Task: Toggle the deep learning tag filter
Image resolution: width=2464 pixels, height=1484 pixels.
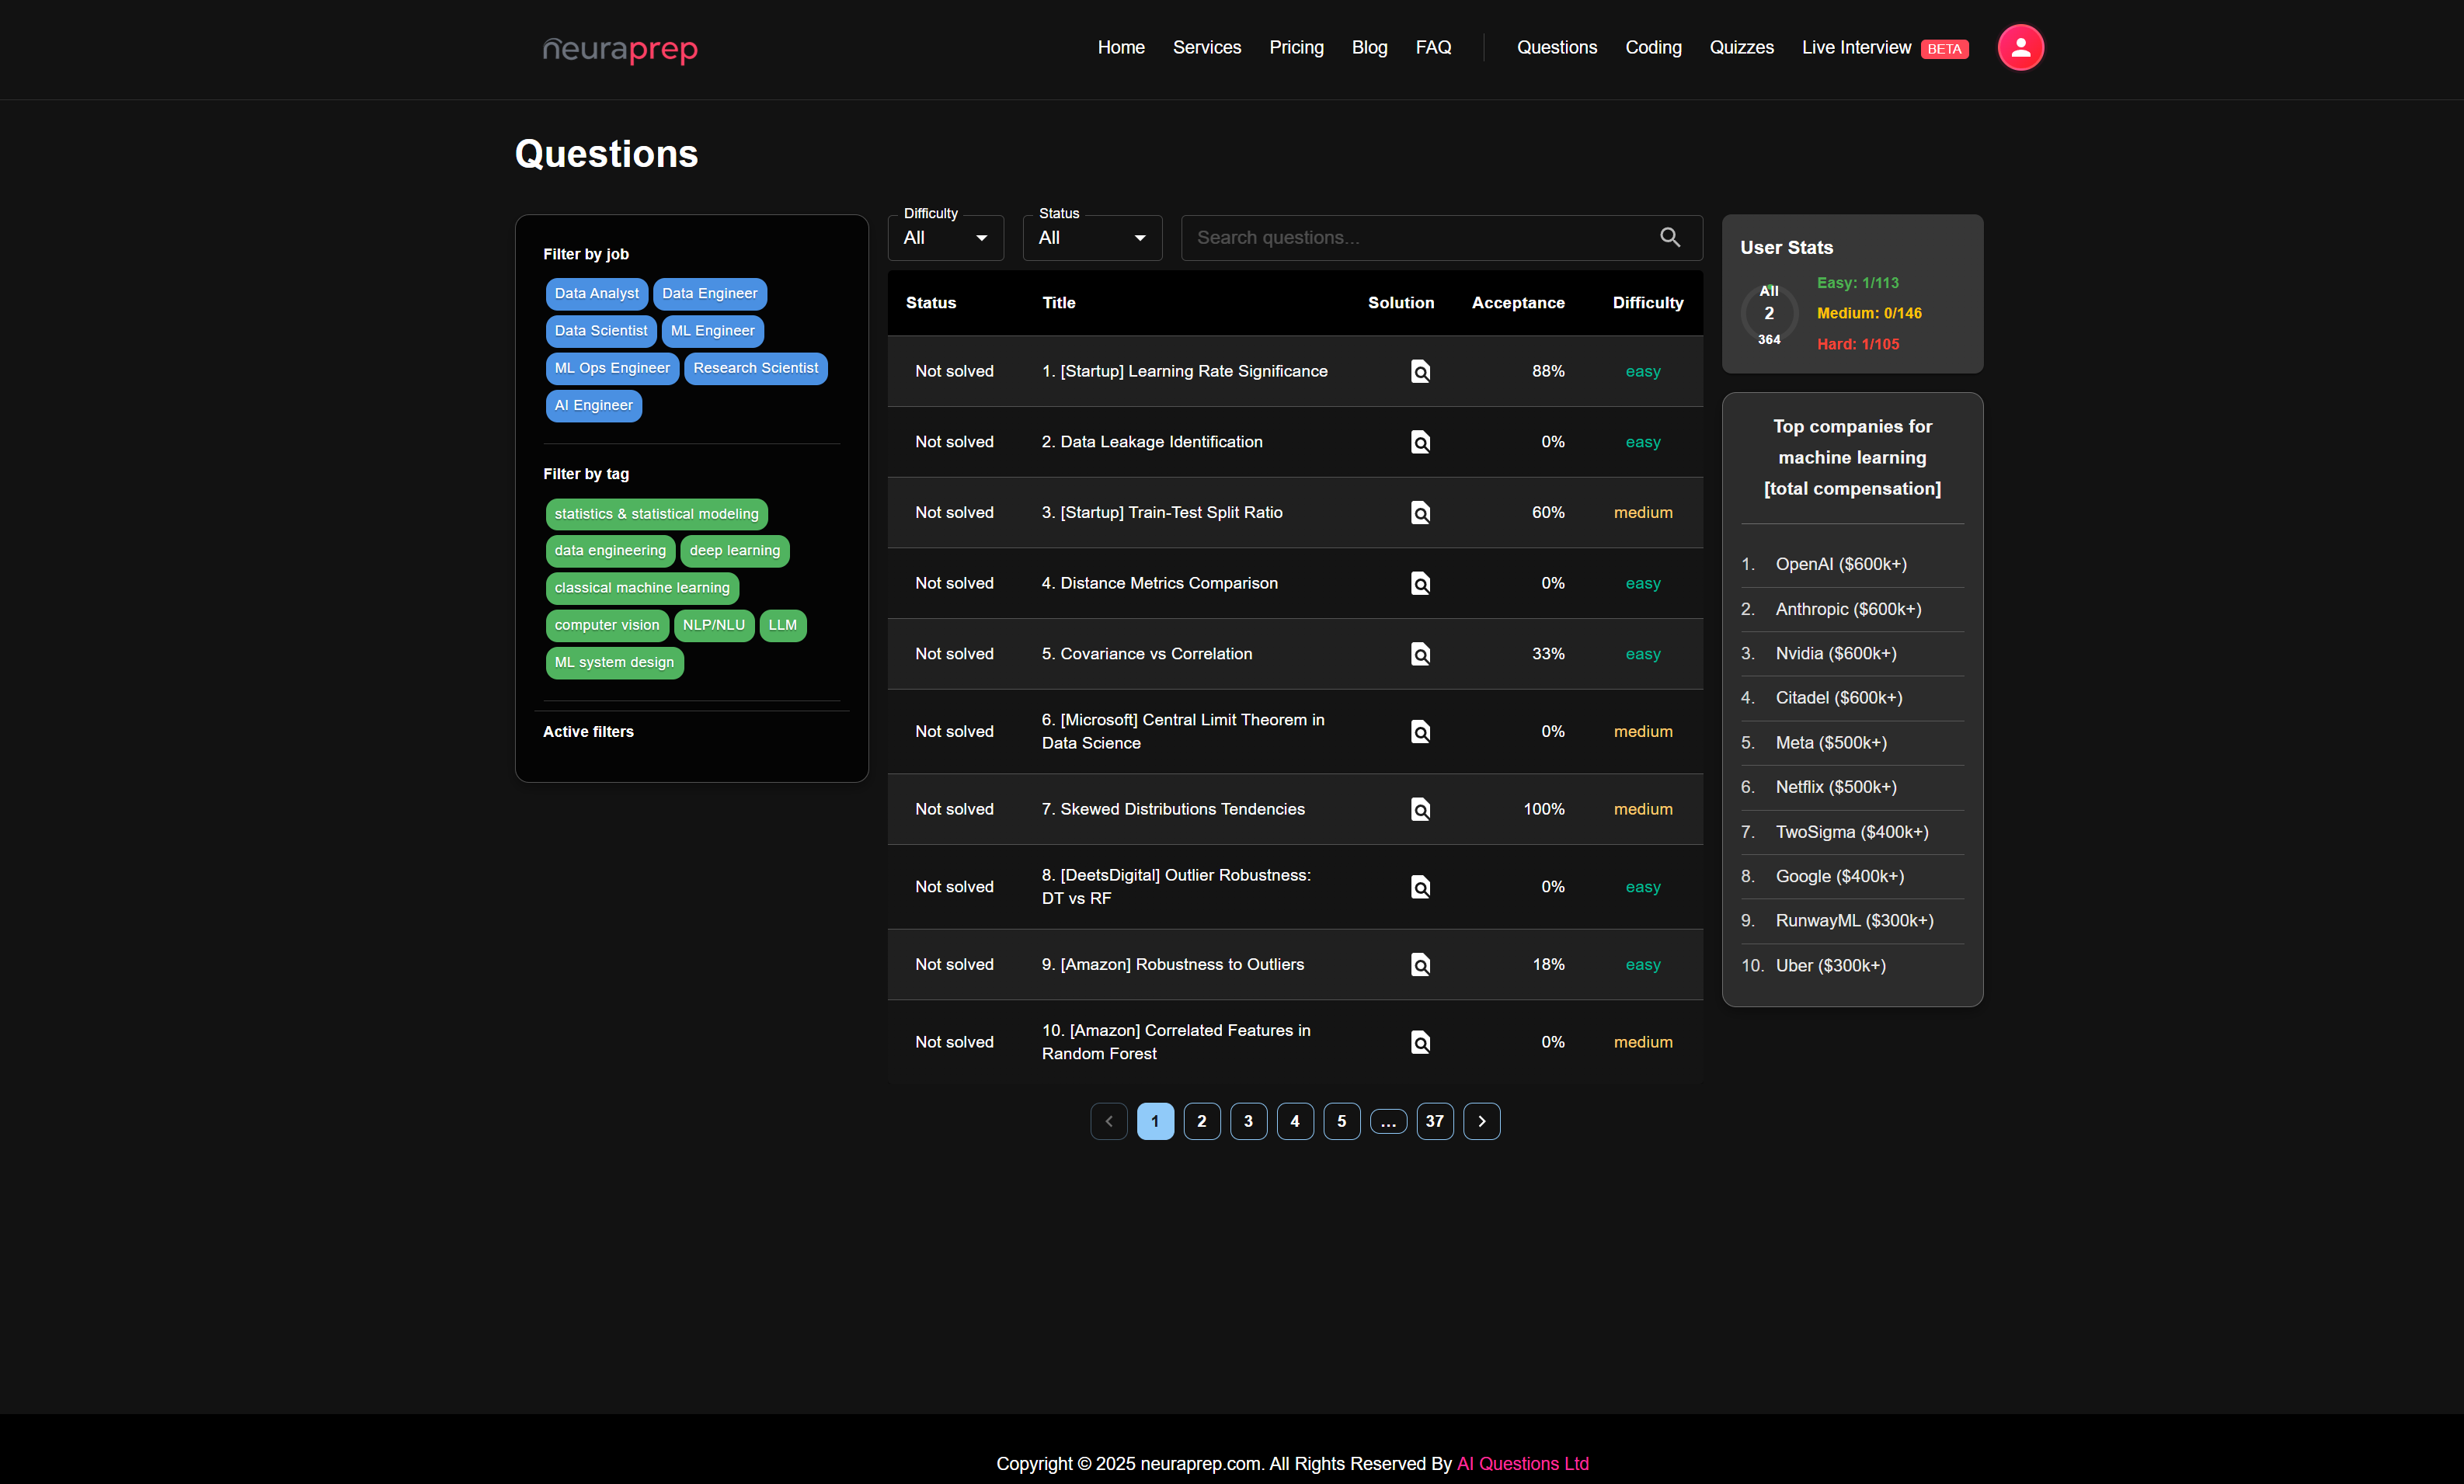Action: (734, 551)
